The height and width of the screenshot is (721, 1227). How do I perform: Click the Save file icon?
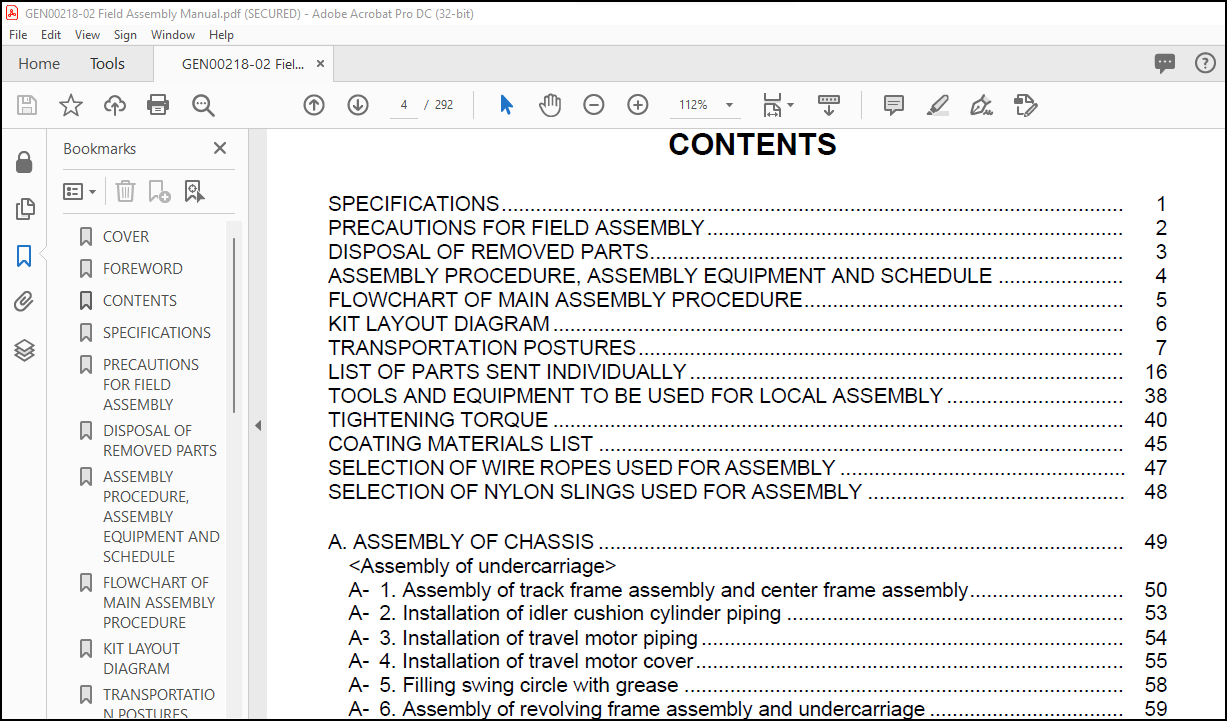[27, 105]
